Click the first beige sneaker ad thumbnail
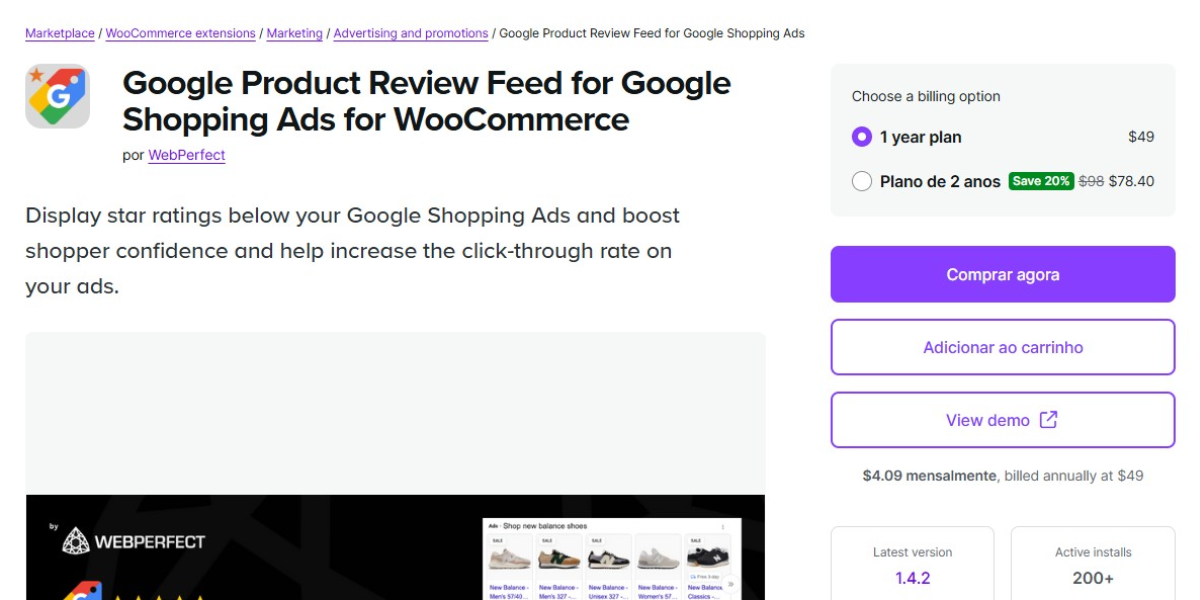Viewport: 1200px width, 600px height. 509,558
